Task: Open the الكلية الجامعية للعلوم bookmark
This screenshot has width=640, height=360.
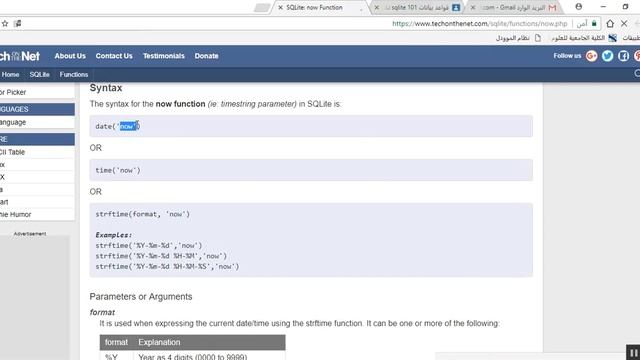Action: click(584, 38)
